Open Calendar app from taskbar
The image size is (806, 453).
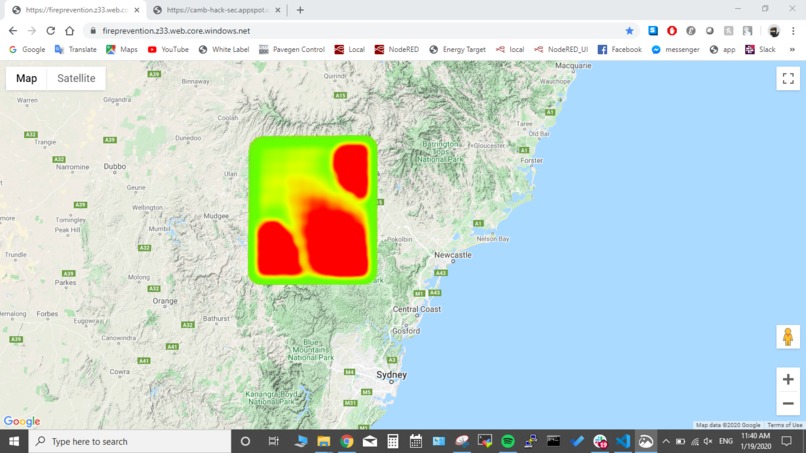pos(416,441)
